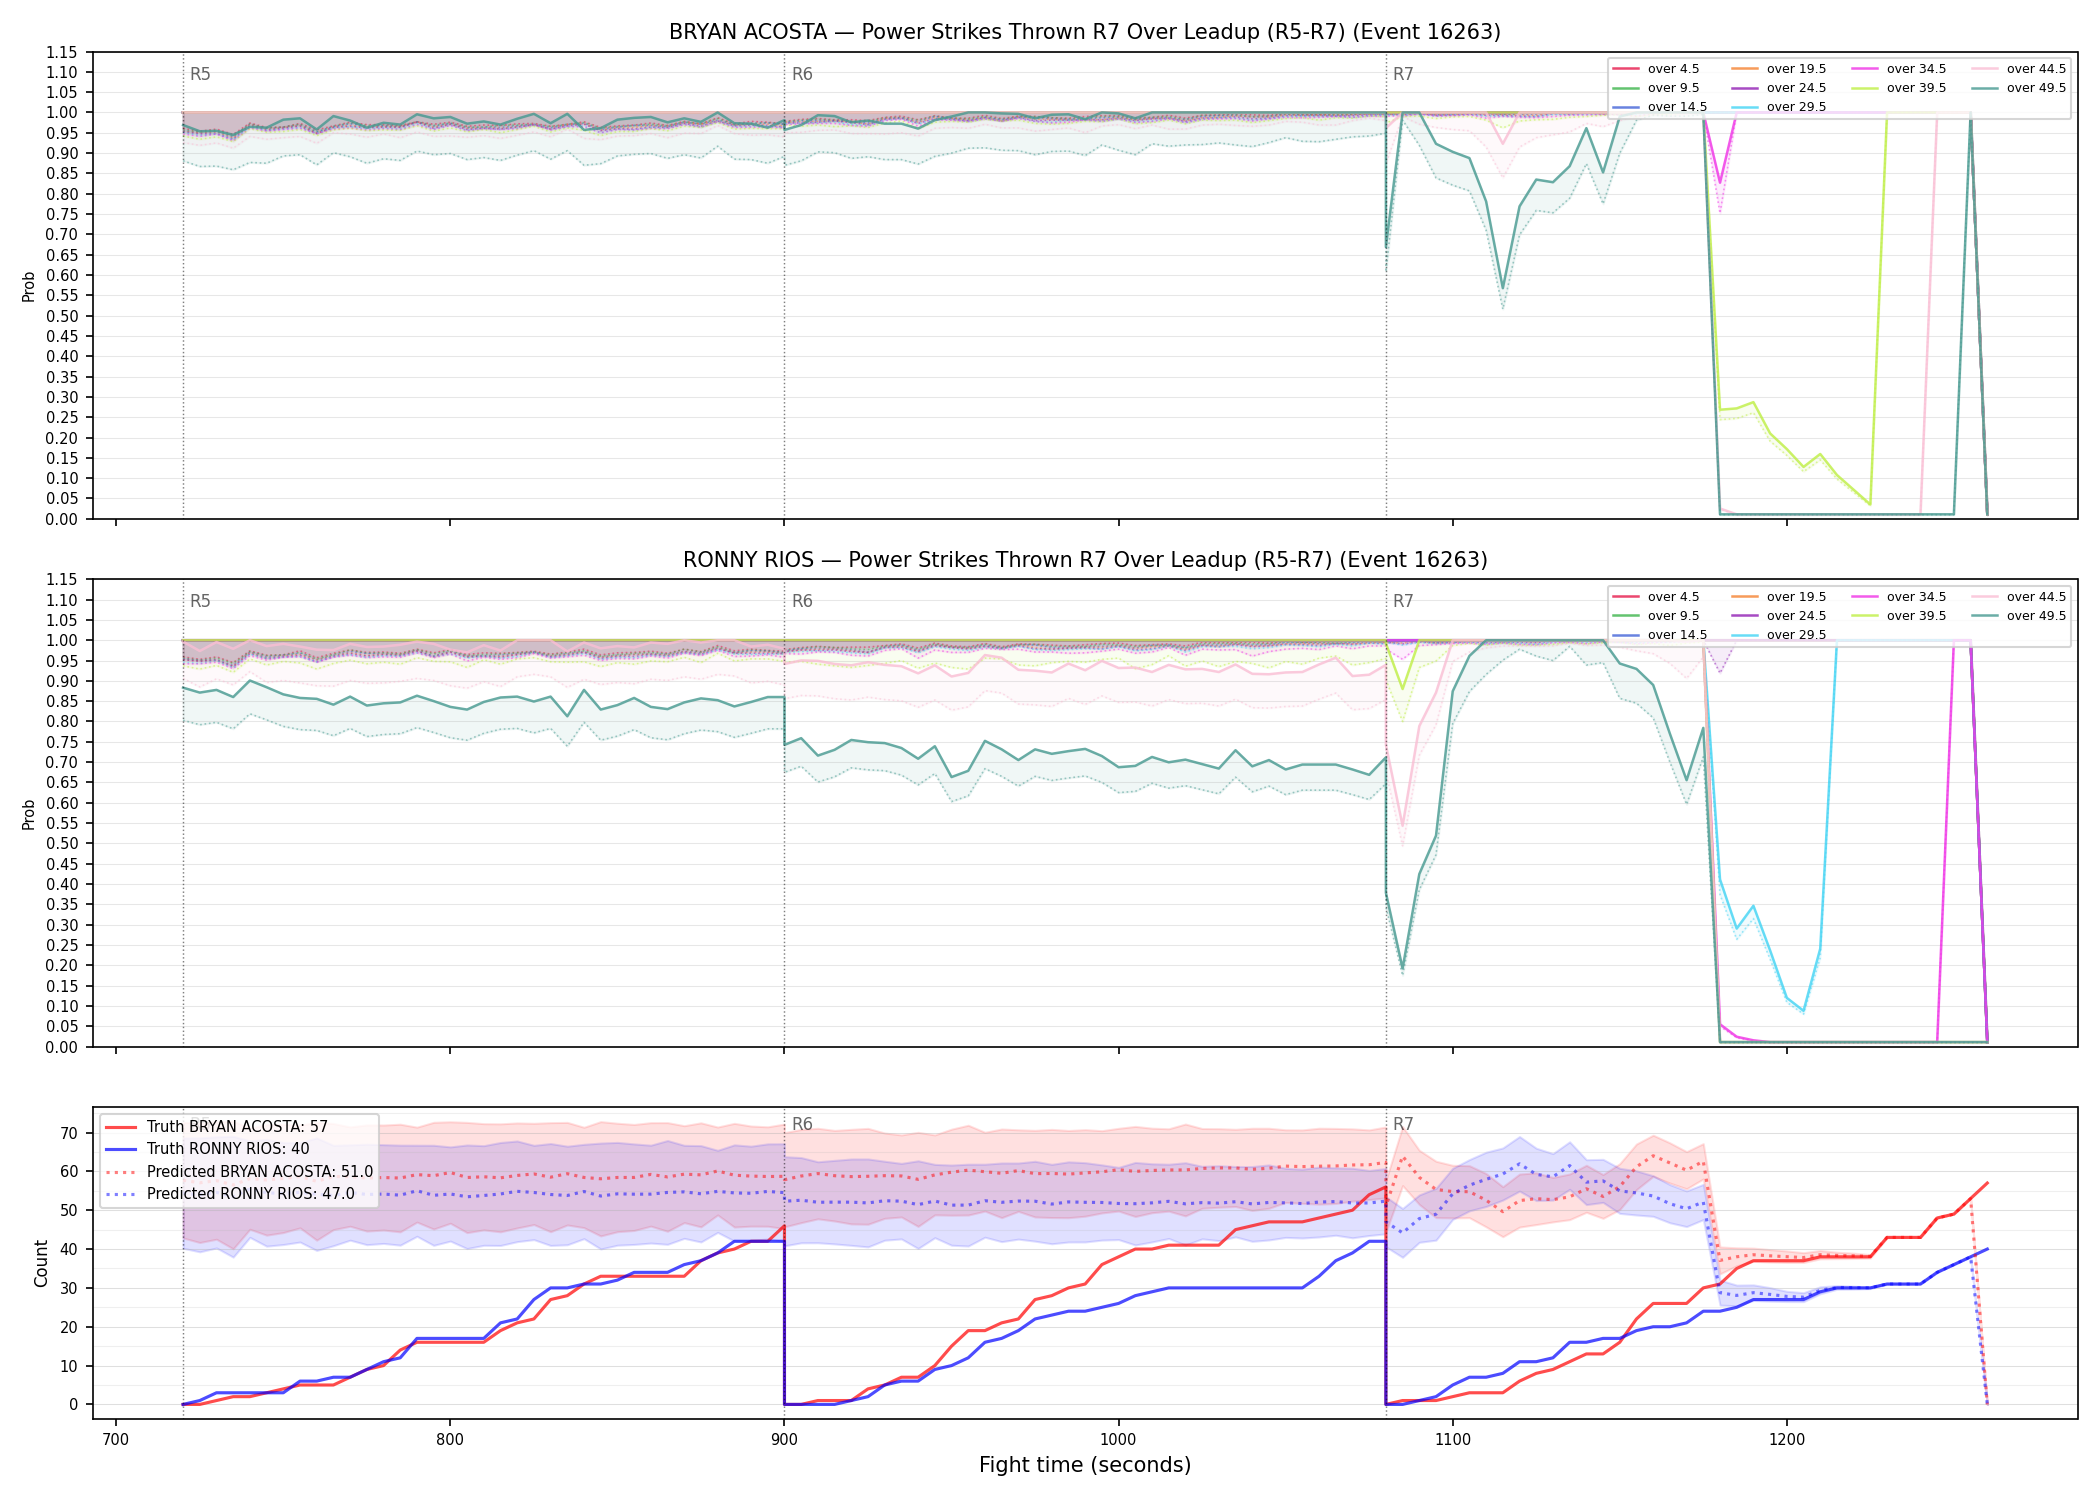Click the 'Fight time (seconds)' axis label

1085,1465
